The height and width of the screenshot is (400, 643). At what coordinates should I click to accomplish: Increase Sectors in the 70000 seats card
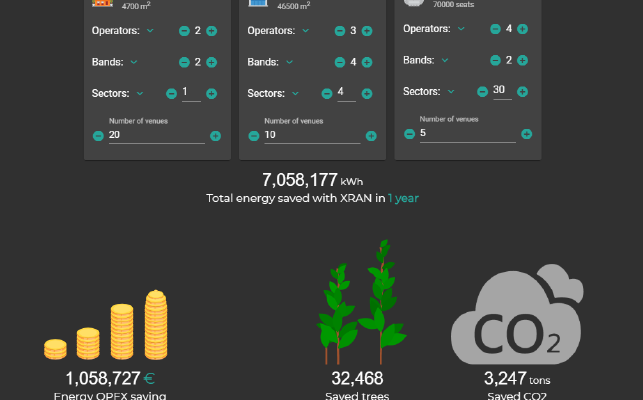click(x=522, y=91)
